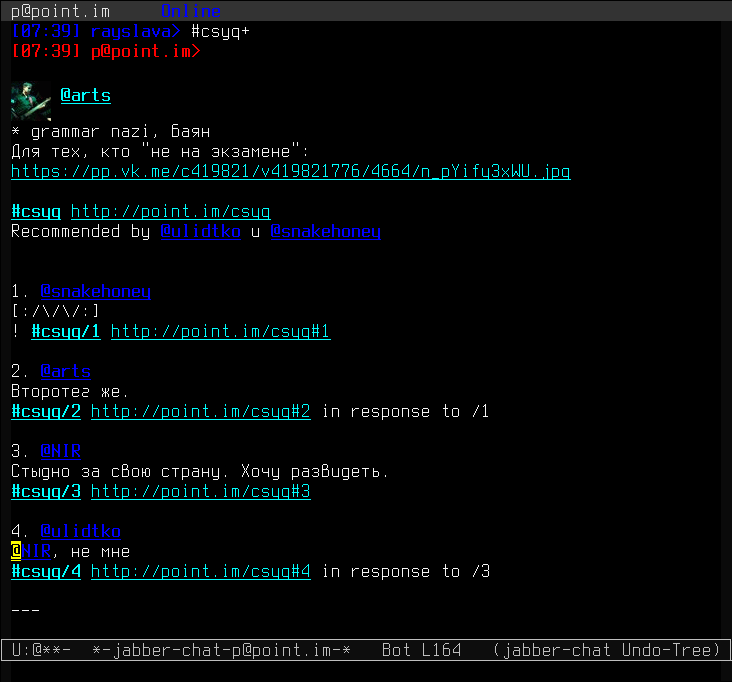Open the @arts author link next to avatar

point(85,96)
